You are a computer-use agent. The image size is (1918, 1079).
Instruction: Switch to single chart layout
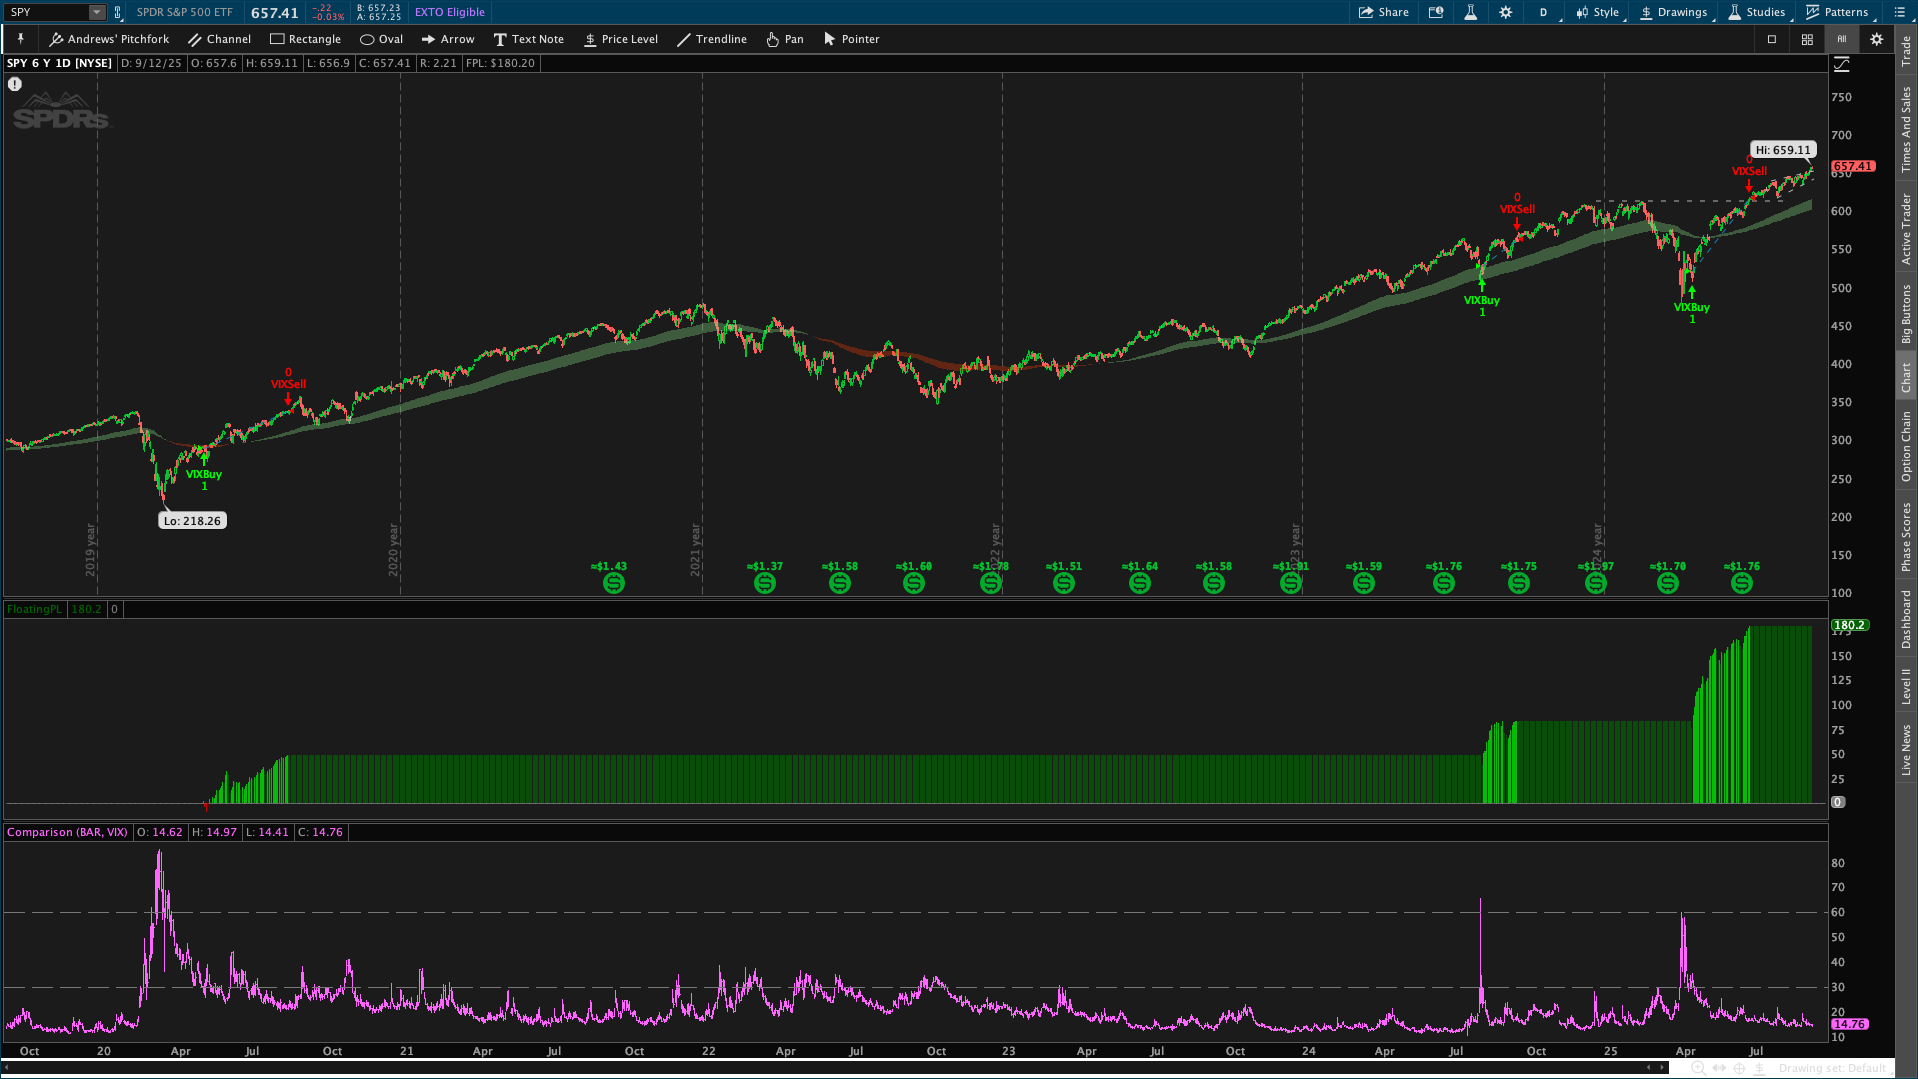click(1771, 39)
